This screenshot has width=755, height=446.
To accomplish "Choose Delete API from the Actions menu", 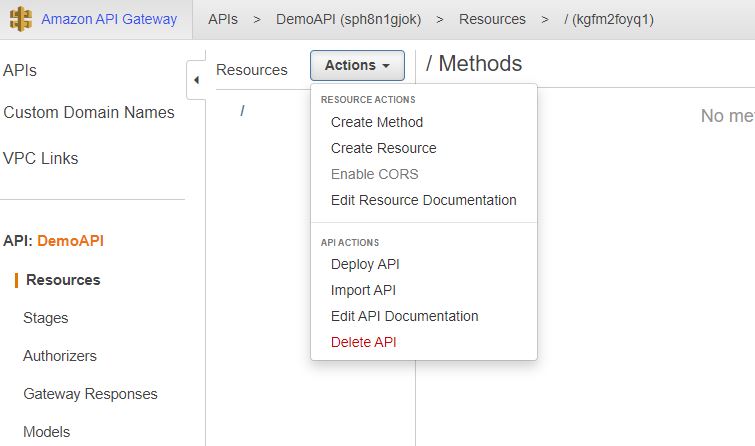I will pyautogui.click(x=364, y=342).
